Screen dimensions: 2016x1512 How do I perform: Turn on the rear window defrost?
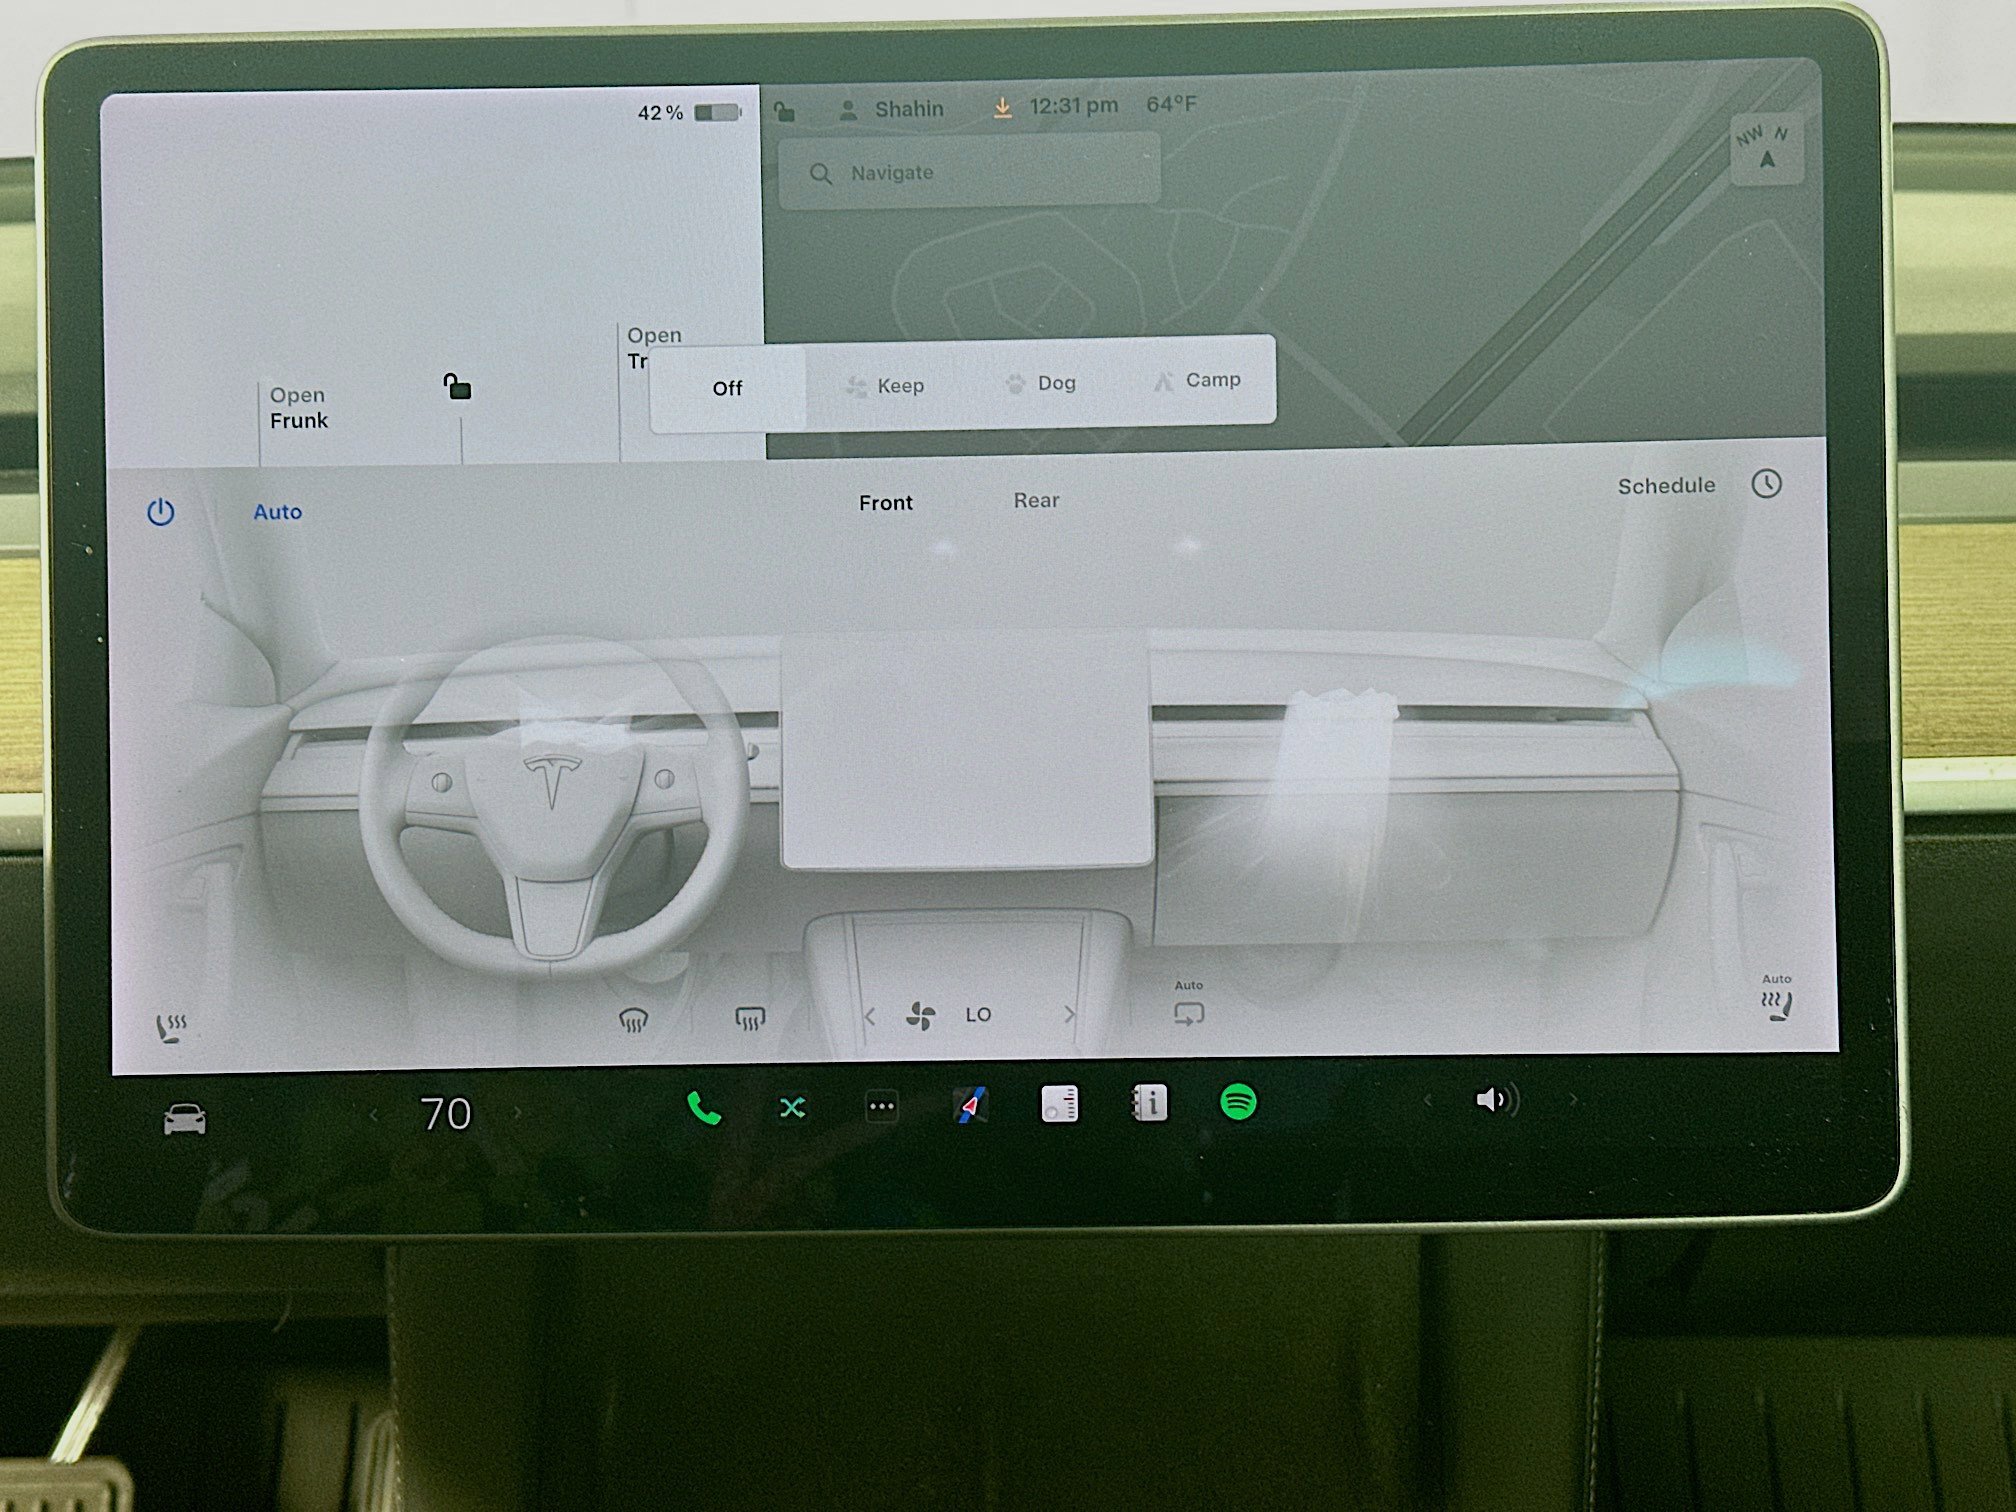tap(750, 1019)
